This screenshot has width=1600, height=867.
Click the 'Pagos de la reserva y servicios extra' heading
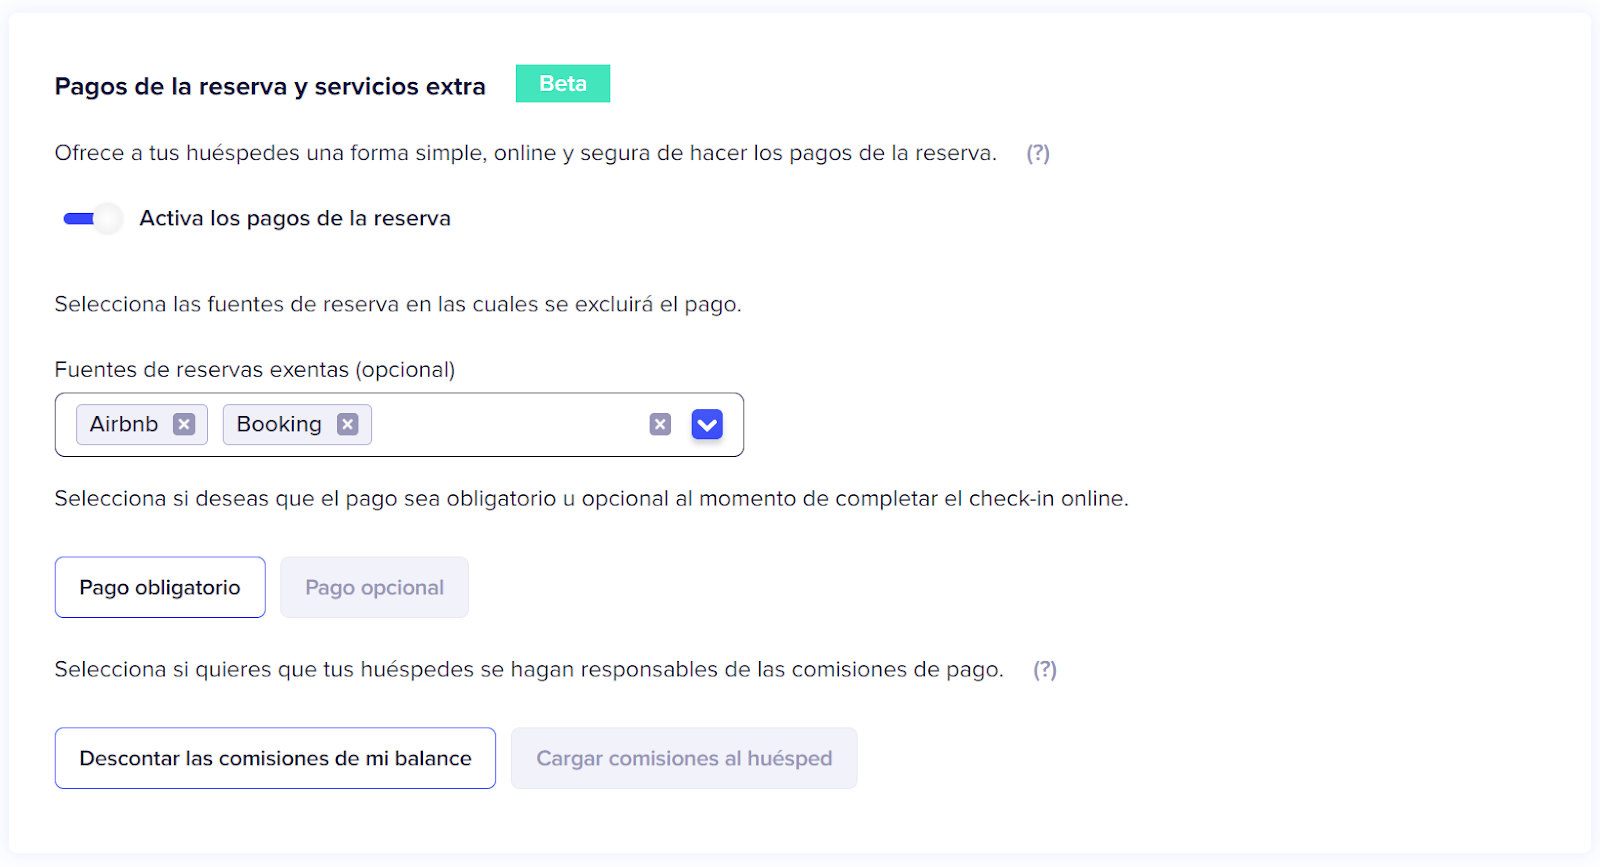click(x=270, y=87)
